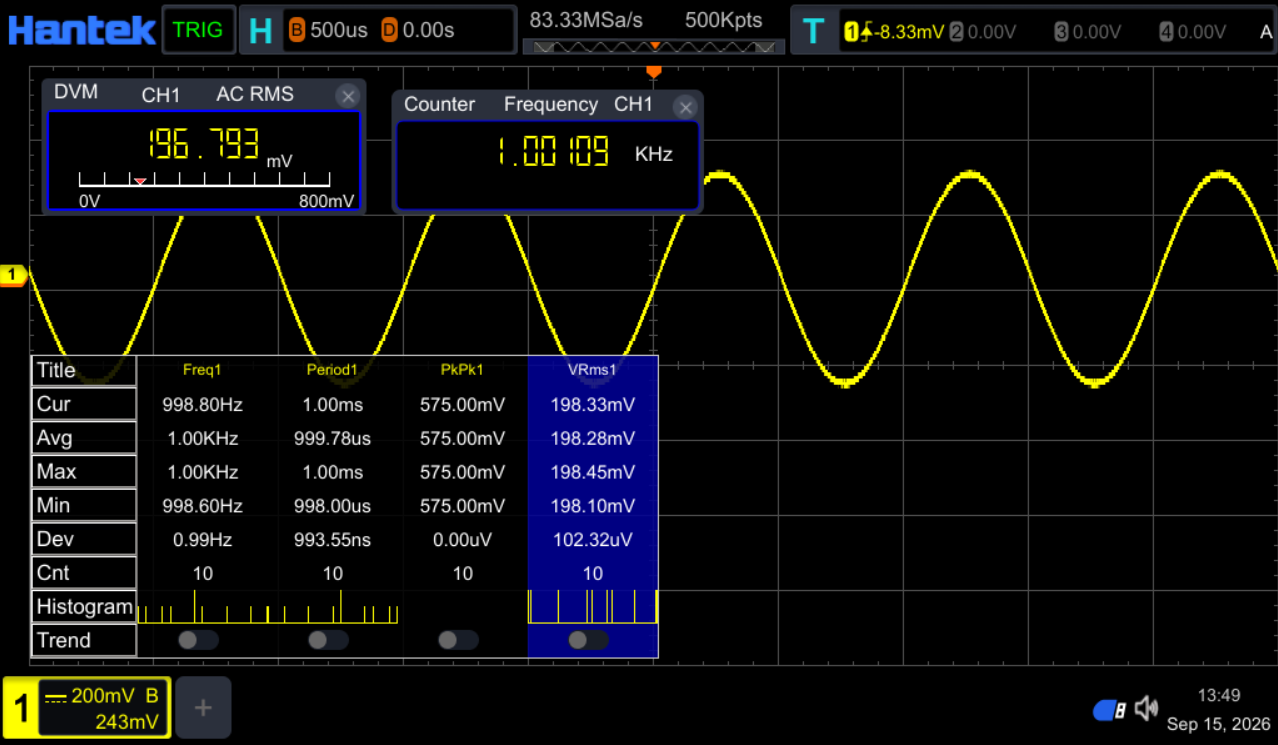Viewport: 1278px width, 745px height.
Task: Open channel 1 200mV settings
Action: click(87, 709)
